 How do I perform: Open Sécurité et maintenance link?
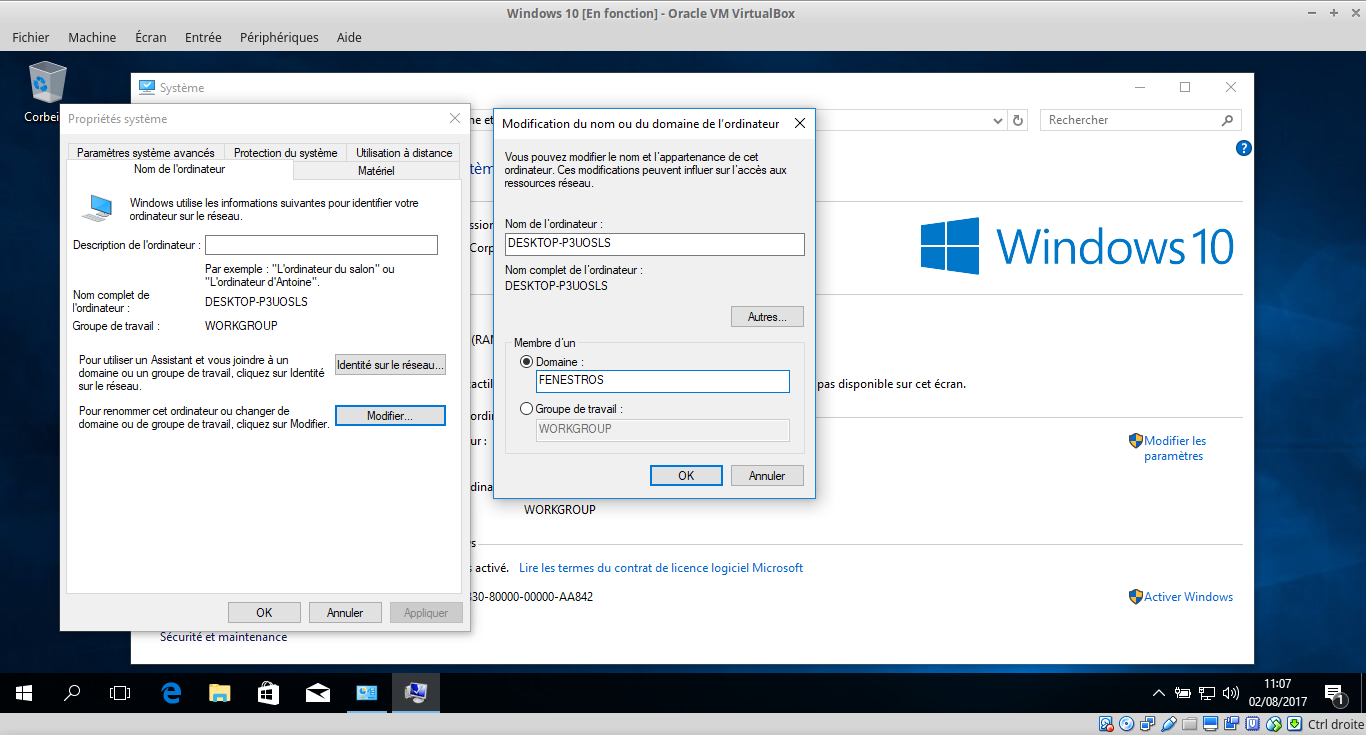223,637
